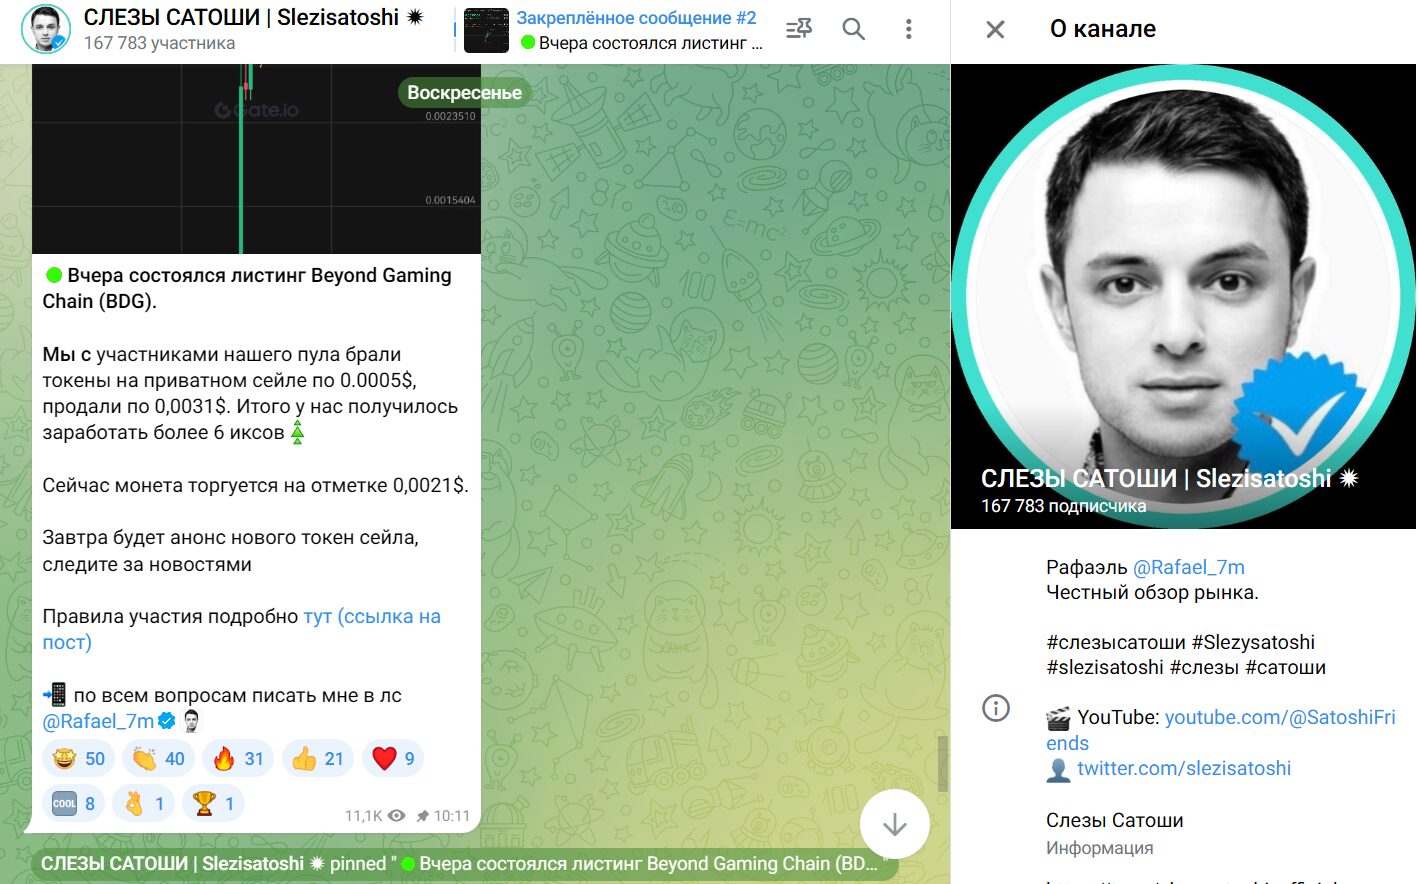Close the channel info panel

tap(995, 29)
